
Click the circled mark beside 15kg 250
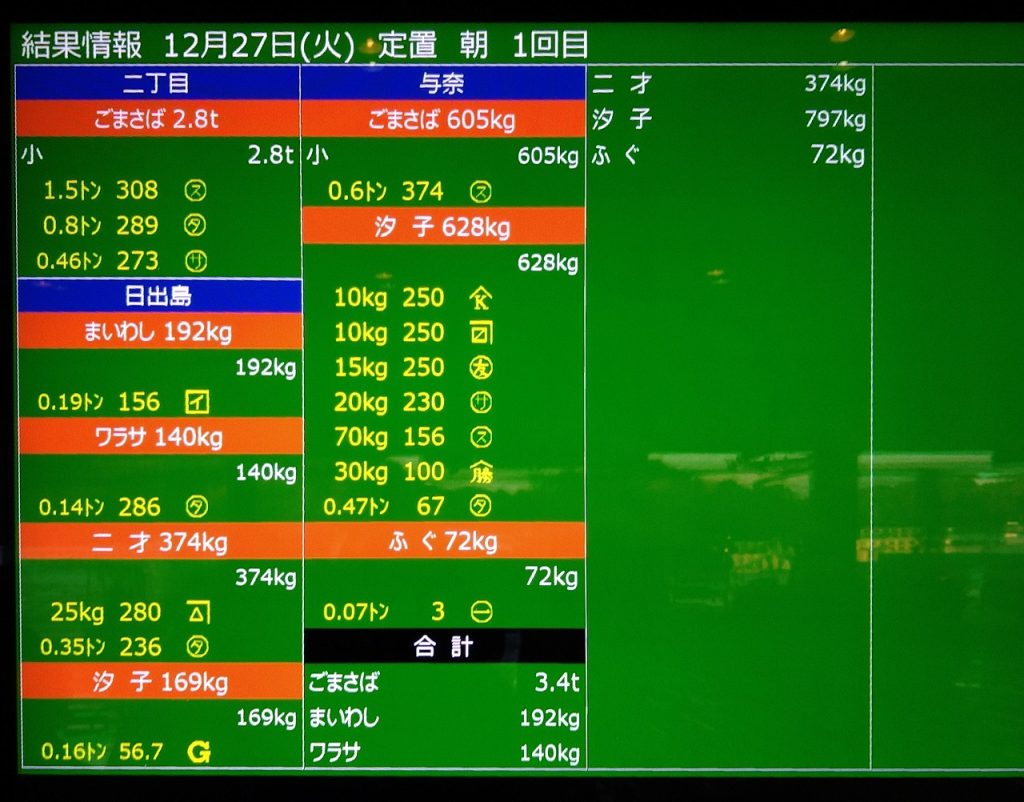pyautogui.click(x=481, y=367)
